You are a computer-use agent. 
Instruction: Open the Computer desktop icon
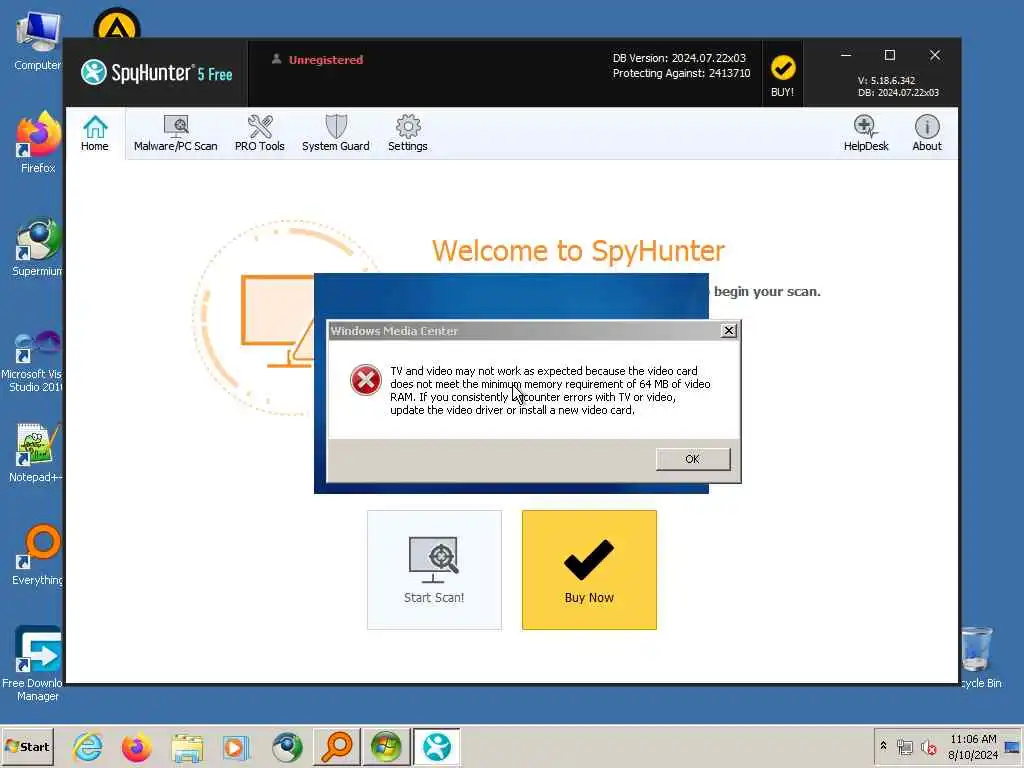38,41
